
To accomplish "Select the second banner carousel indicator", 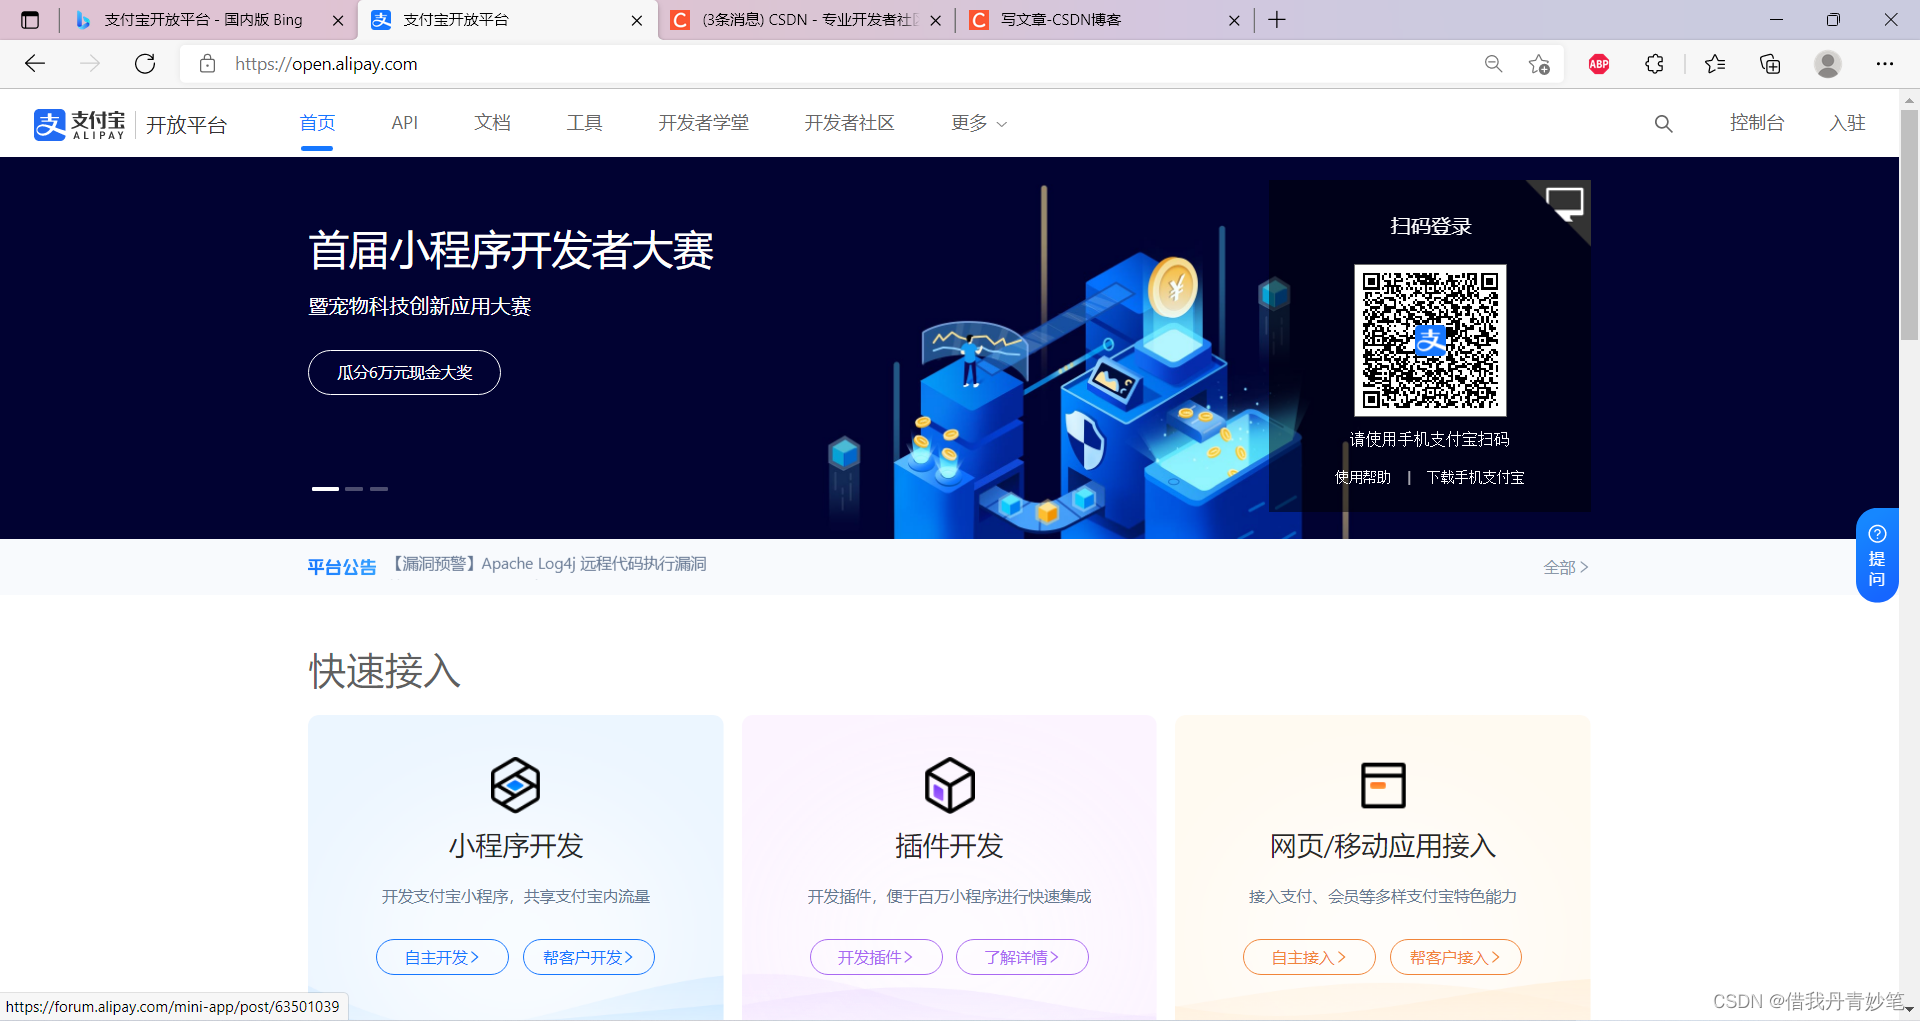I will [354, 489].
